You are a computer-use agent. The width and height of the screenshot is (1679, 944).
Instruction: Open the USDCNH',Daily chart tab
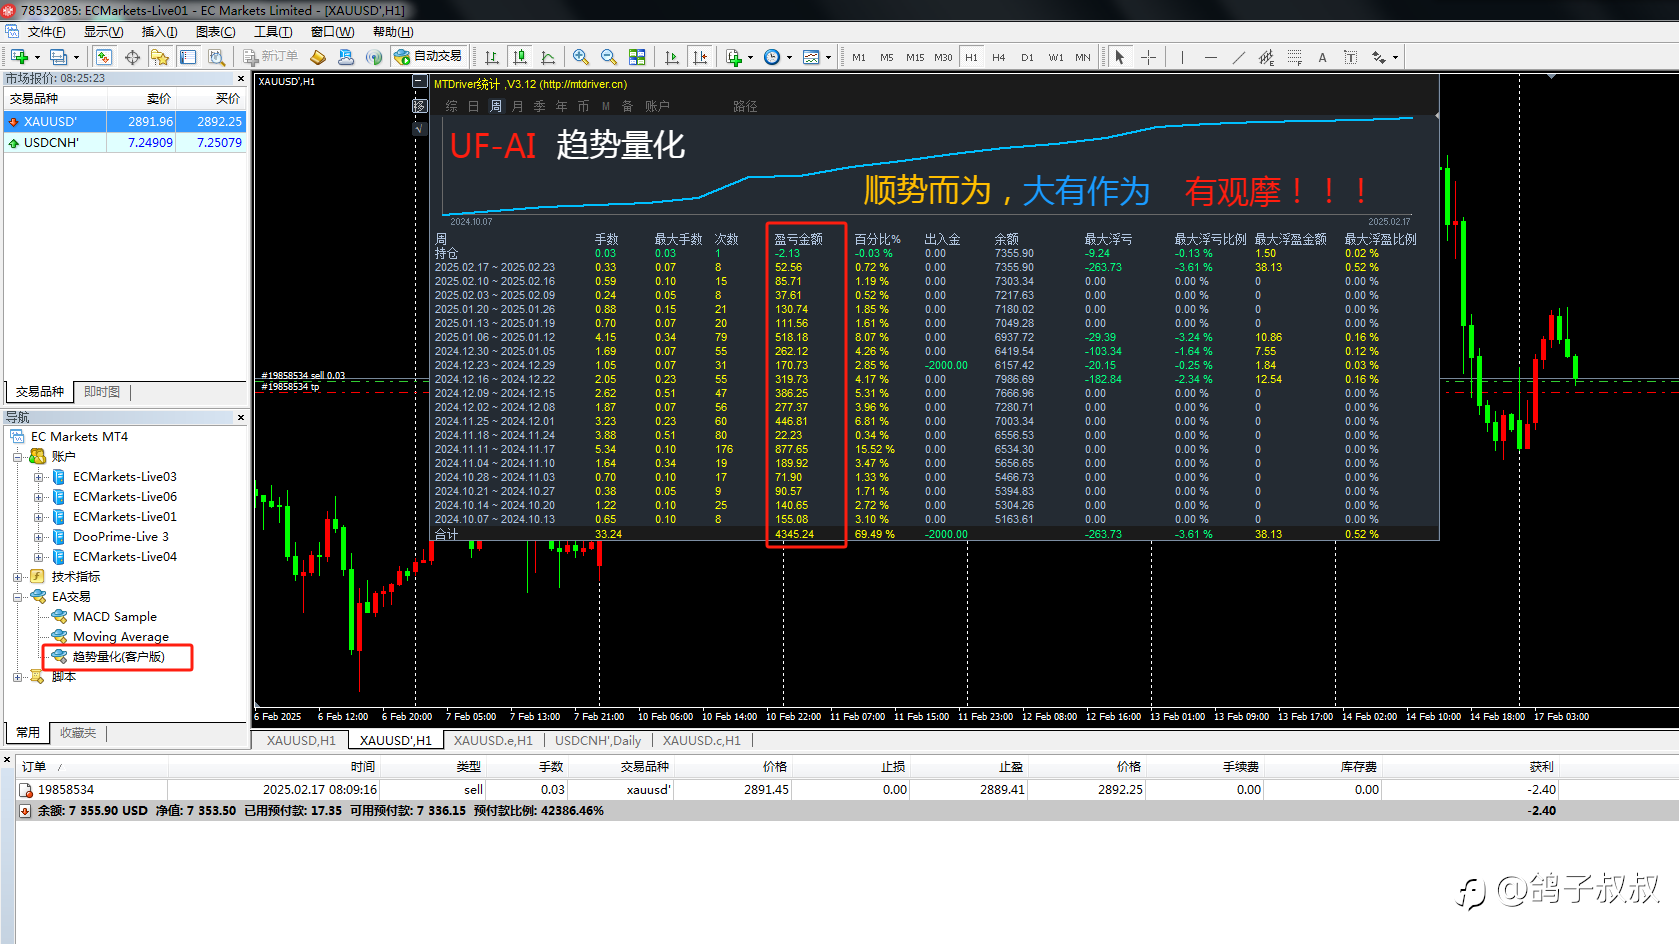tap(597, 741)
